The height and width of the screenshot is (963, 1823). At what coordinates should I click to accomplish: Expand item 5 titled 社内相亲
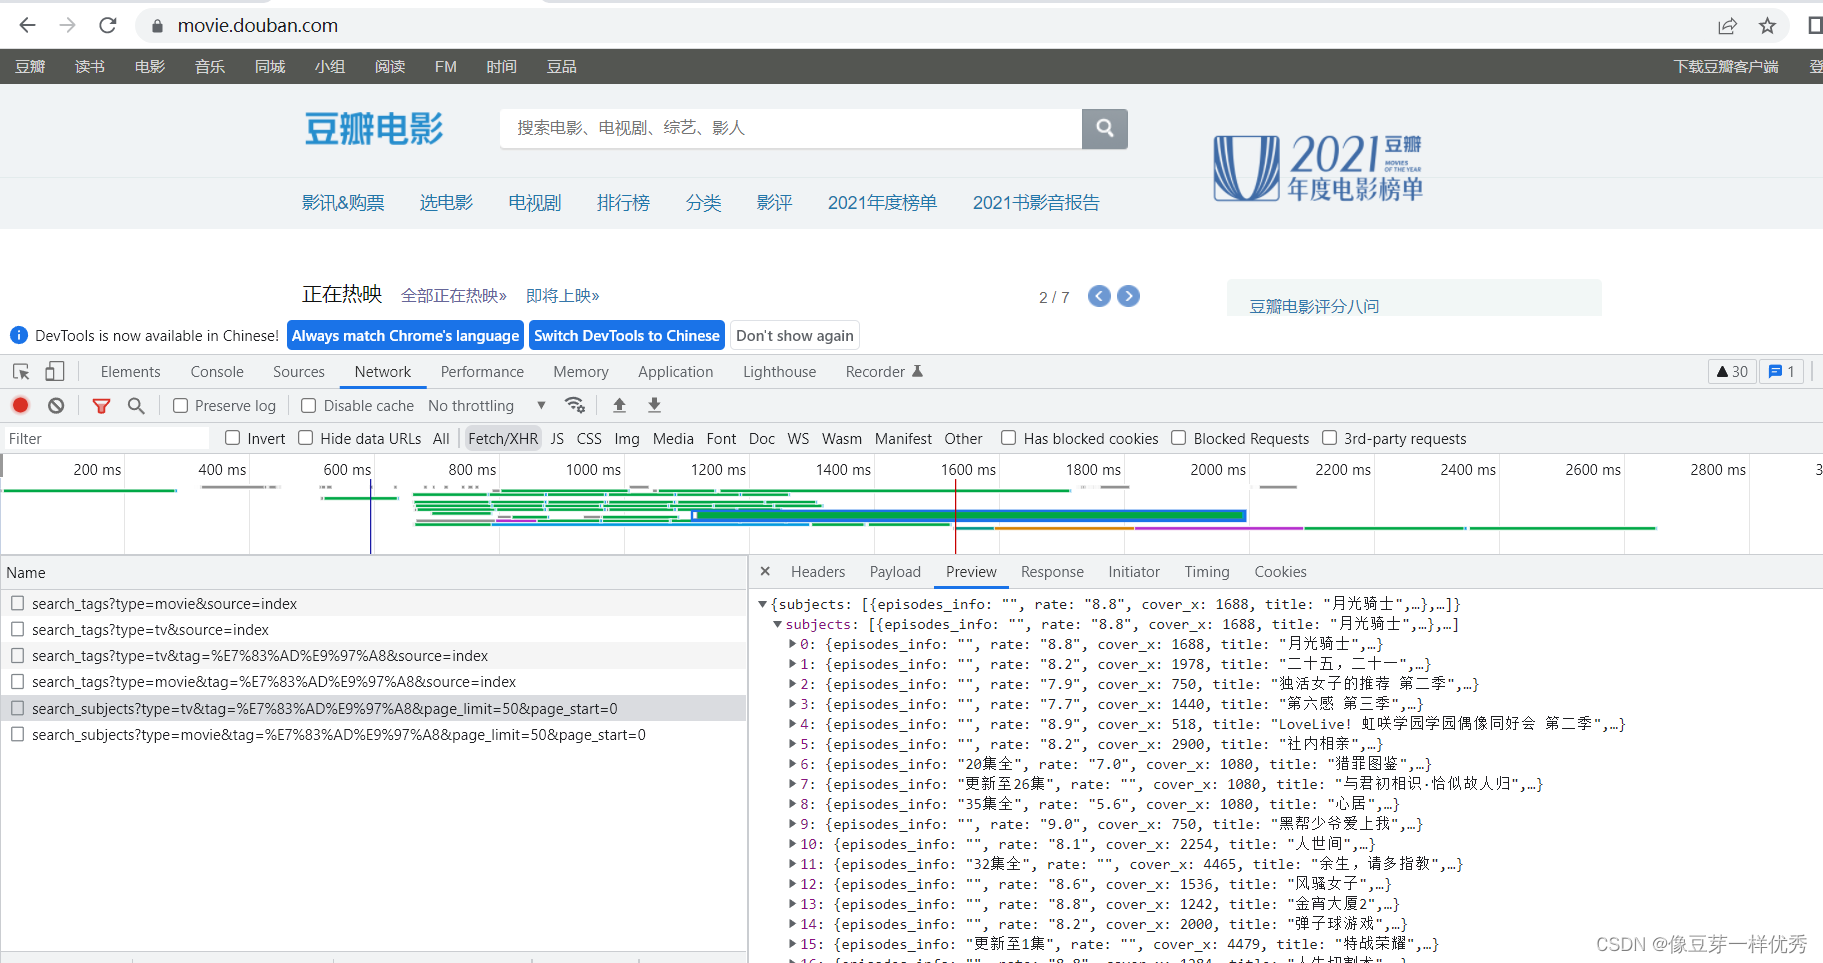[x=792, y=744]
